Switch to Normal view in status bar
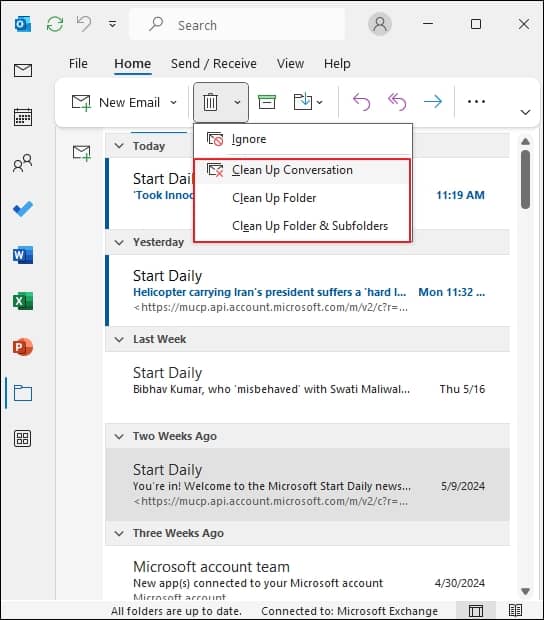 475,611
